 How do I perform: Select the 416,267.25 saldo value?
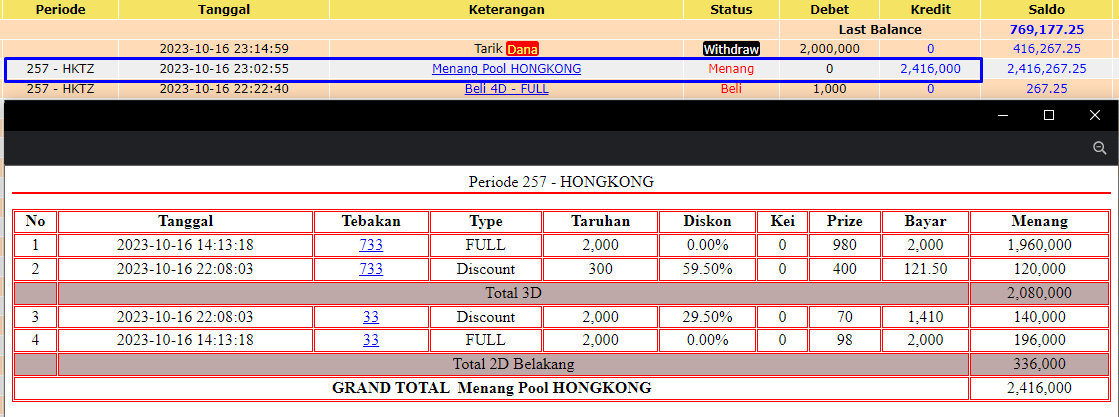(x=1047, y=49)
